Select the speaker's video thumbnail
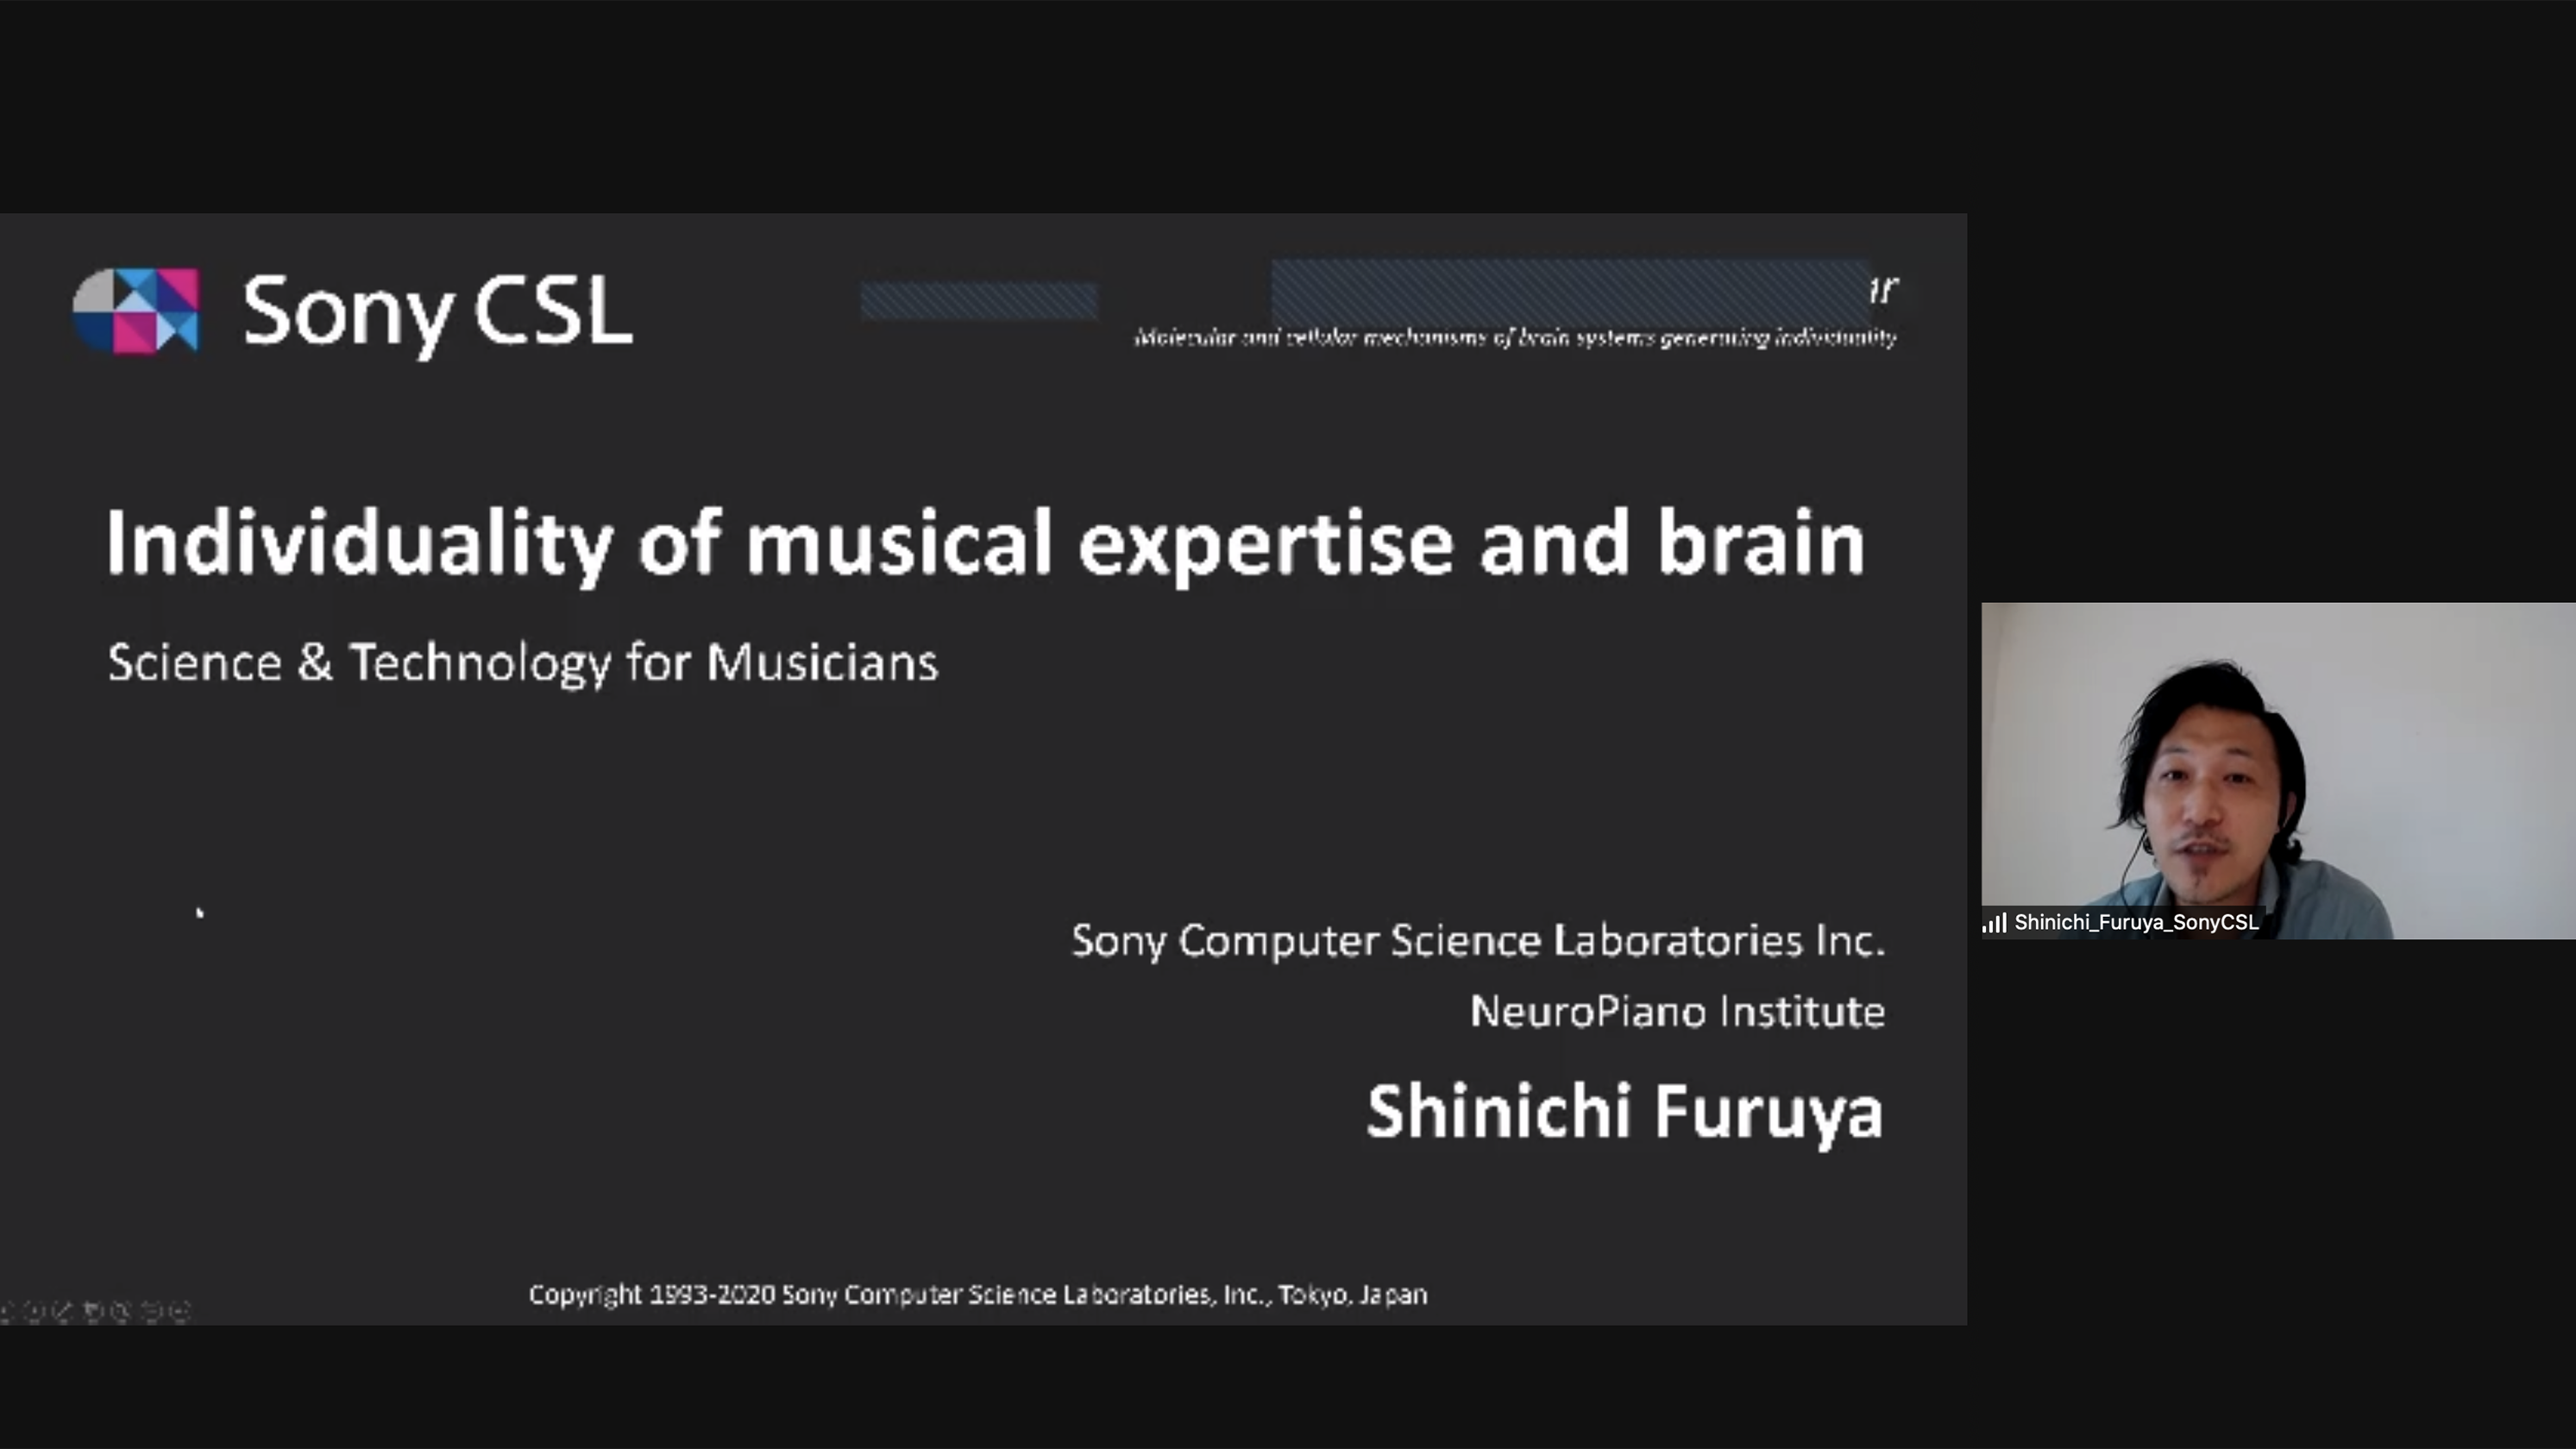This screenshot has height=1449, width=2576. point(2278,770)
